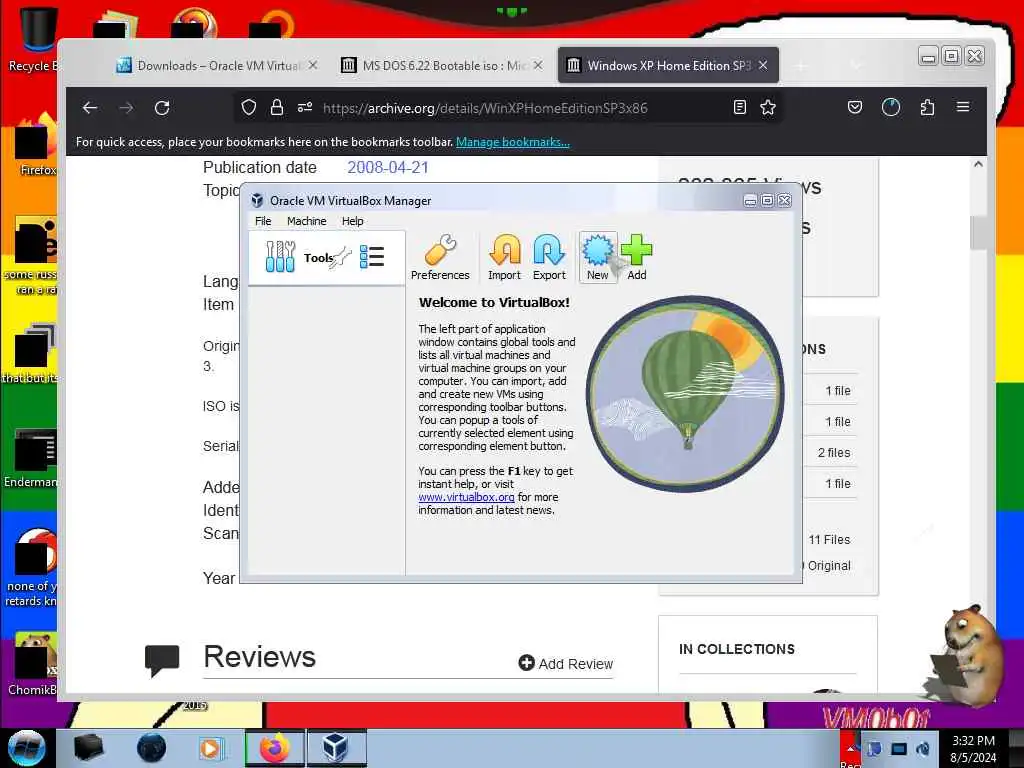This screenshot has height=768, width=1024.
Task: Open the media player taskbar icon
Action: pos(211,748)
